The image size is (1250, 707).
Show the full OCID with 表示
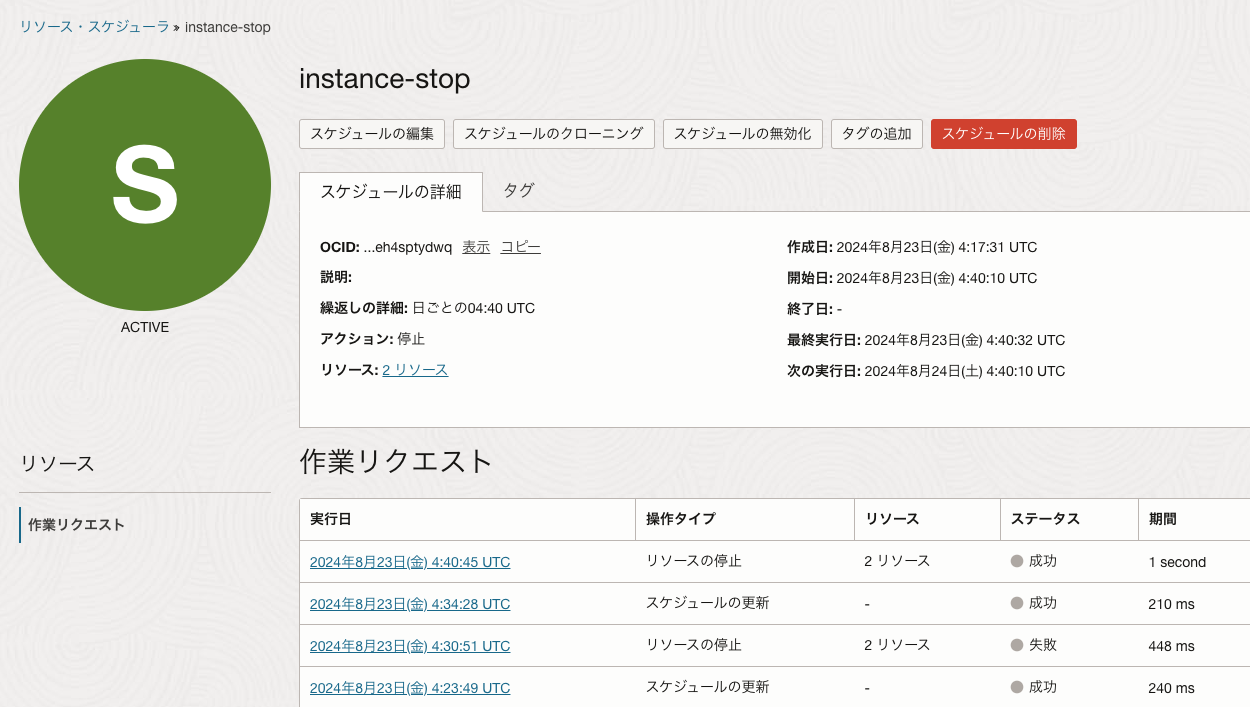pyautogui.click(x=474, y=246)
